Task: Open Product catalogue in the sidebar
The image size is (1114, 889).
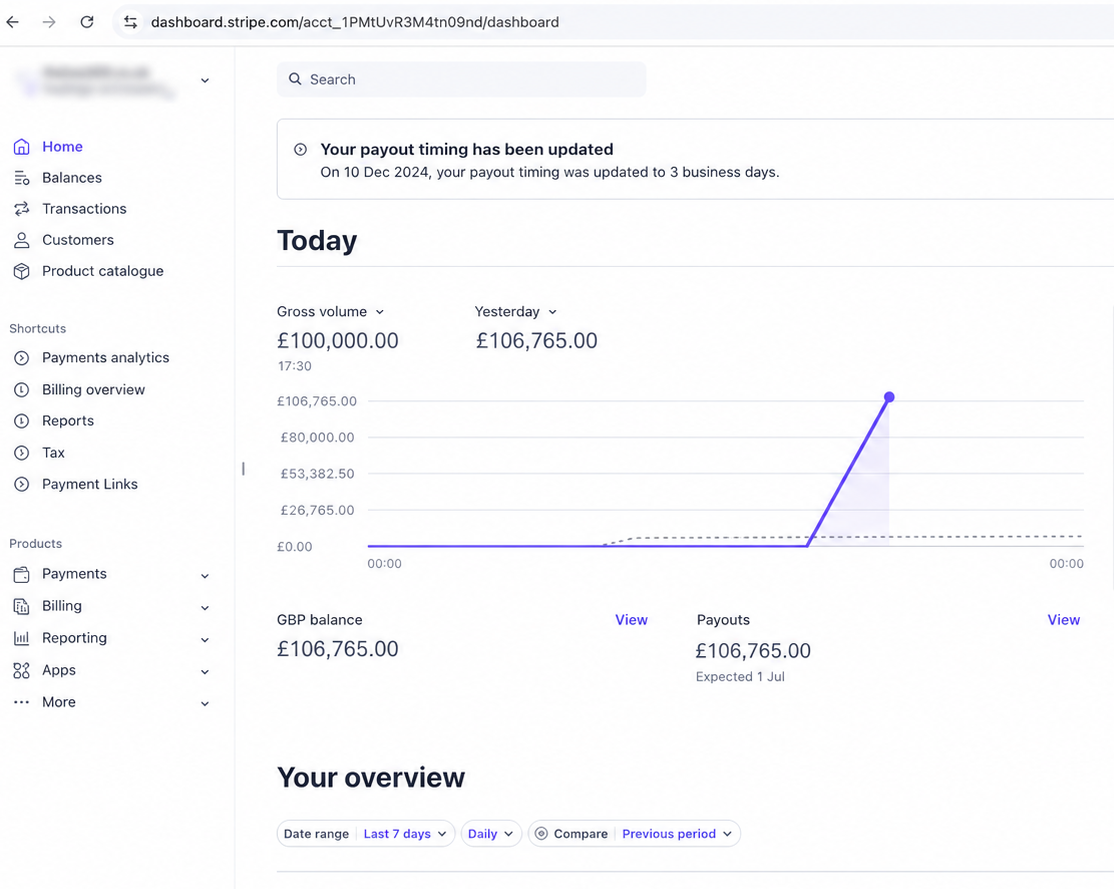Action: pos(102,271)
